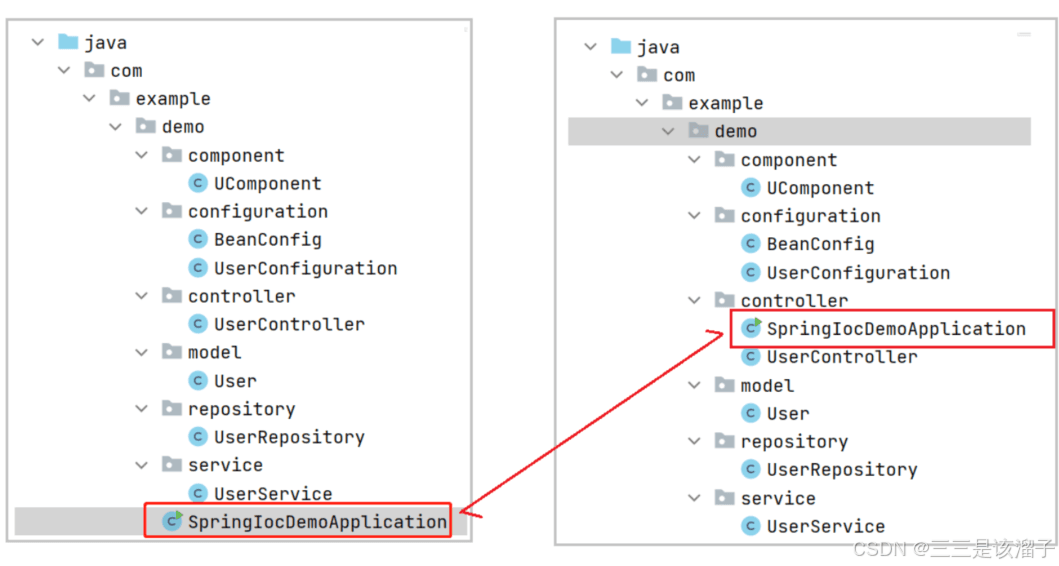Screen dimensions: 1059x566
Task: Click the UserRepository class icon in right tree
Action: tap(751, 469)
